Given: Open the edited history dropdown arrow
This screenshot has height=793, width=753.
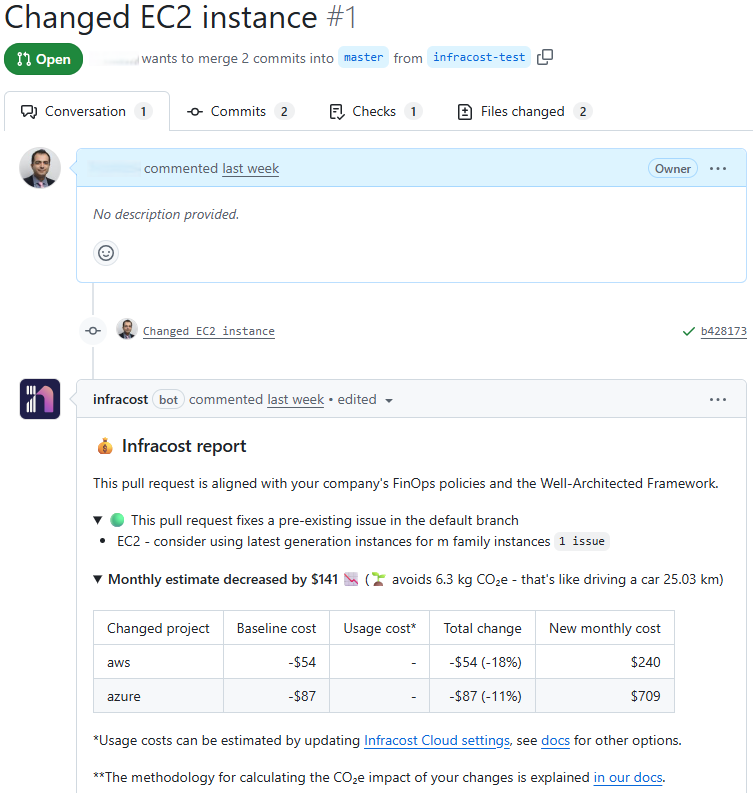Looking at the screenshot, I should pos(389,401).
